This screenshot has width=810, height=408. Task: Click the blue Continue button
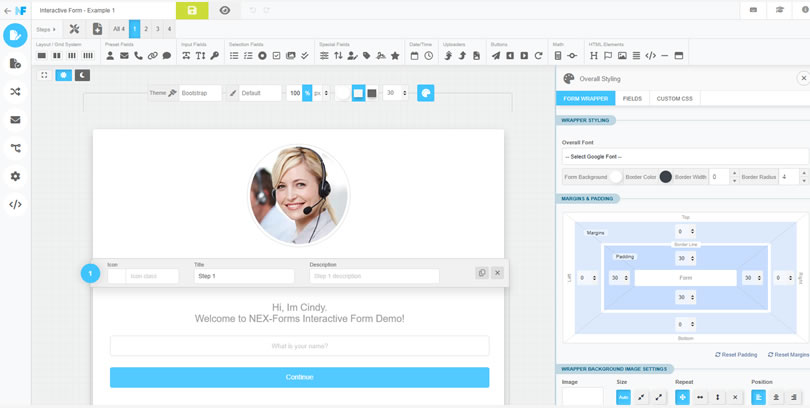[x=300, y=377]
